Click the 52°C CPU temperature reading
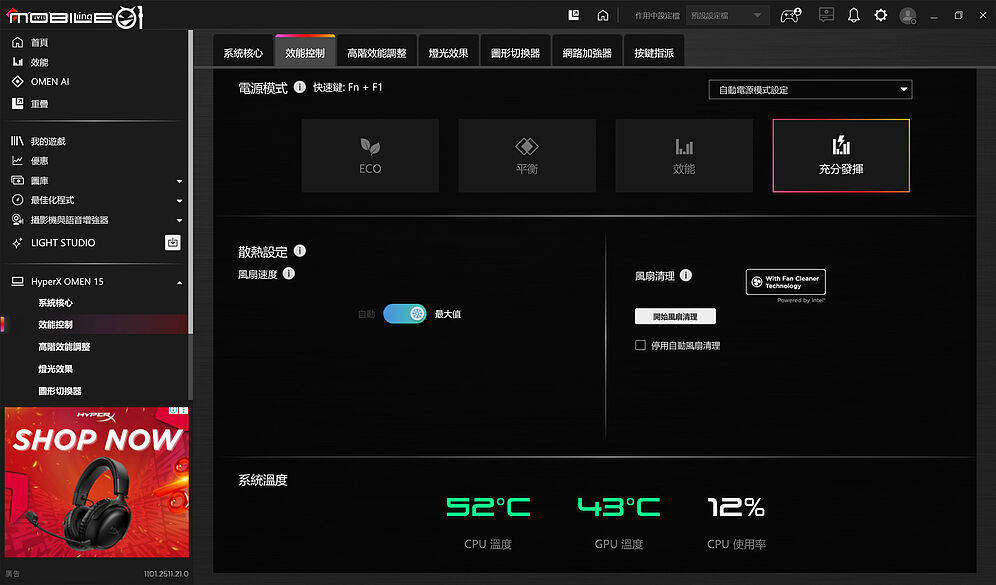996x585 pixels. 488,507
